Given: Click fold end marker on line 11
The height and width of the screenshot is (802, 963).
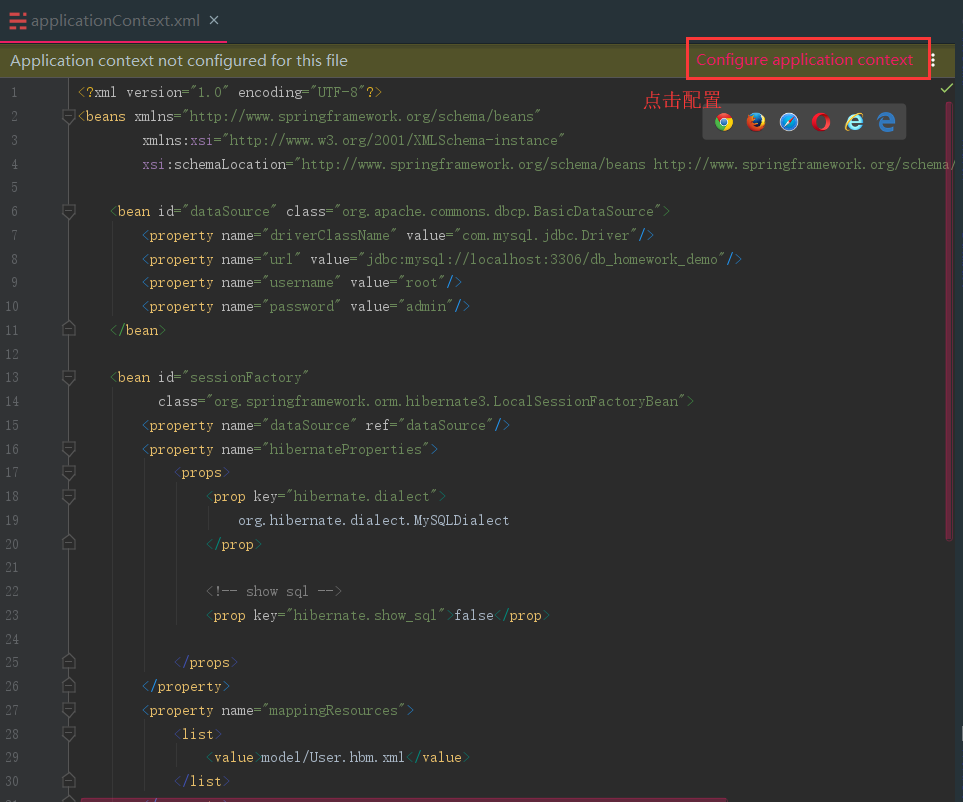Looking at the screenshot, I should pyautogui.click(x=69, y=330).
